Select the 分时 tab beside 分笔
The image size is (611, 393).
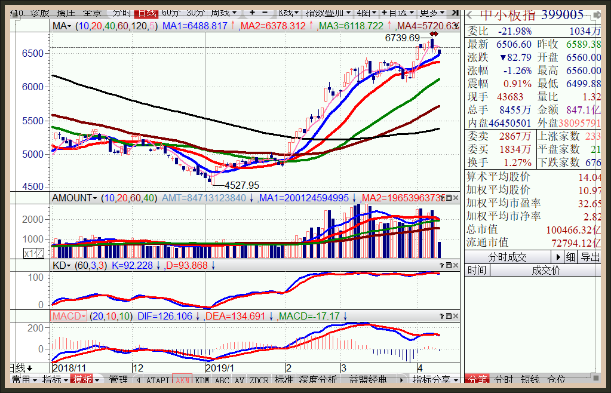pyautogui.click(x=503, y=379)
